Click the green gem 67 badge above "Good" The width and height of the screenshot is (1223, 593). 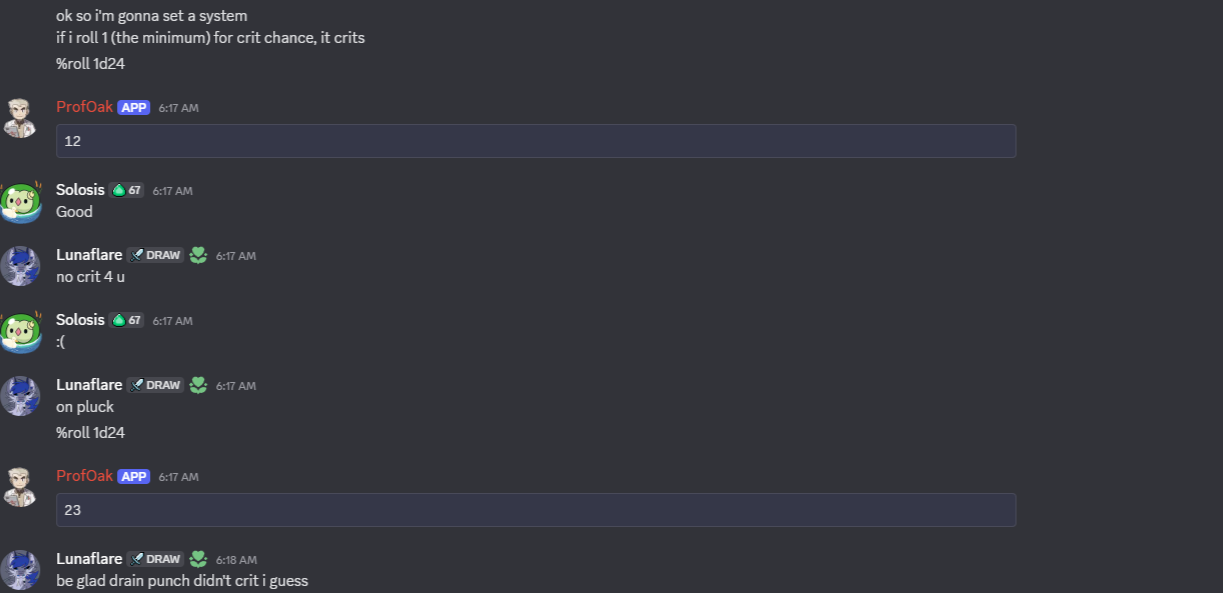click(127, 190)
